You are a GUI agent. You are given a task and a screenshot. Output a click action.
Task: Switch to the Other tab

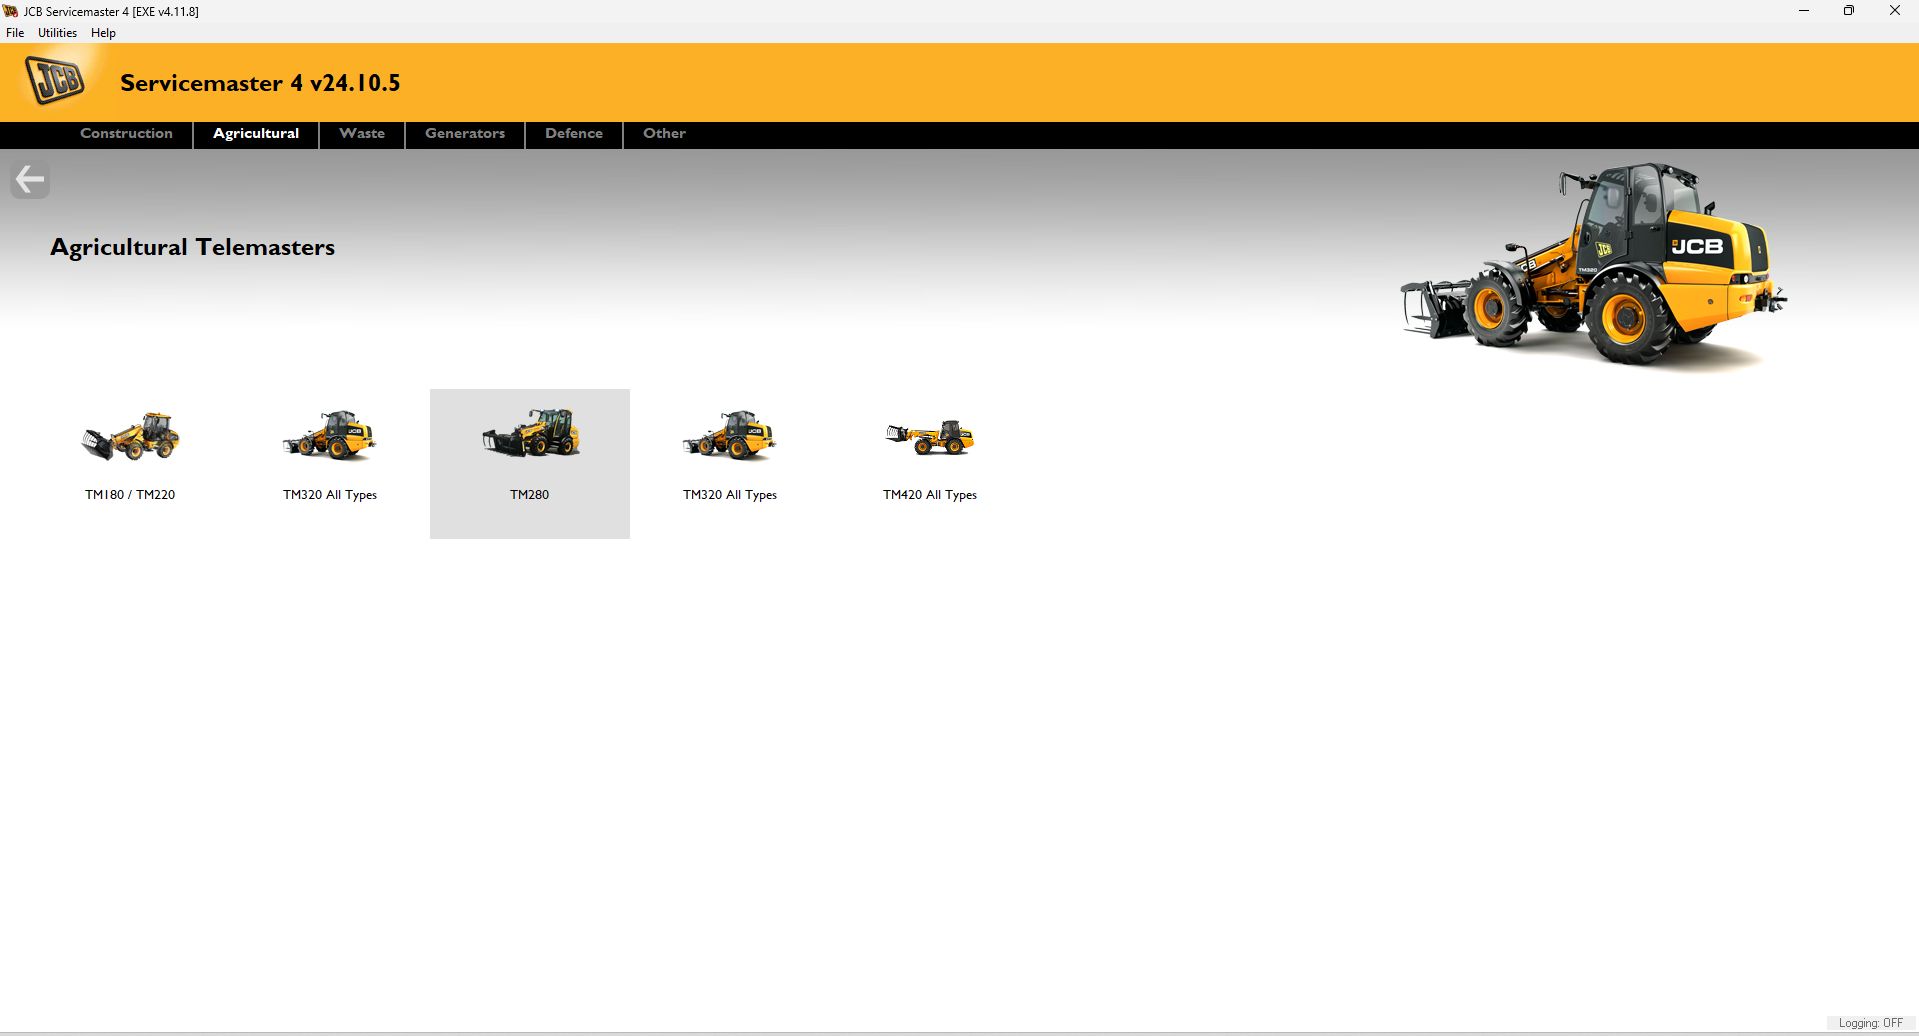tap(663, 134)
